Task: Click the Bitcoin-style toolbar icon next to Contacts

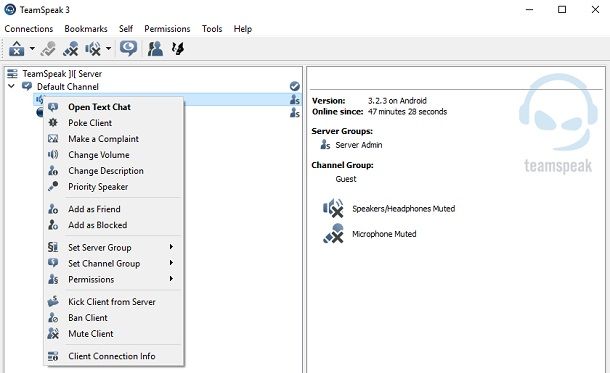Action: [x=178, y=49]
